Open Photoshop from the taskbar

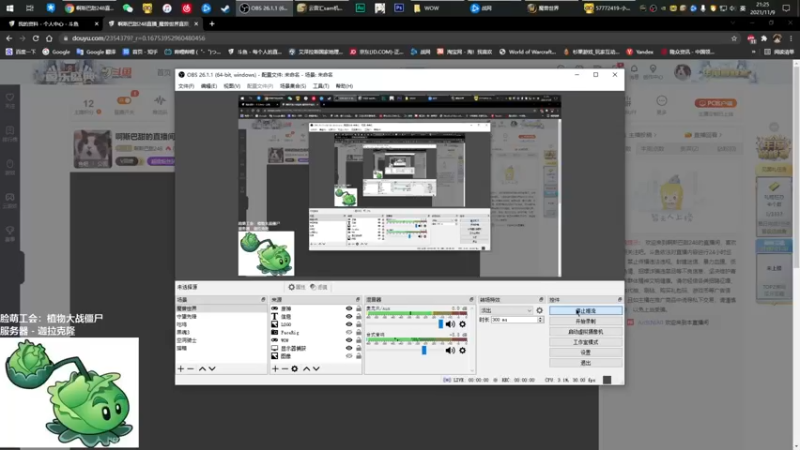399,8
